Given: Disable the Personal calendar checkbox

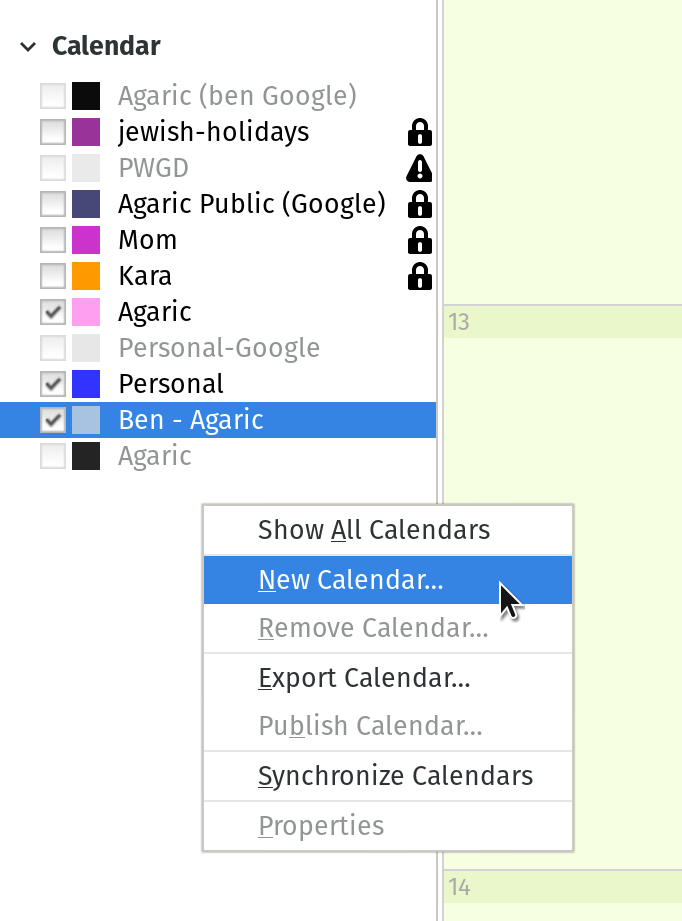Looking at the screenshot, I should pyautogui.click(x=52, y=383).
